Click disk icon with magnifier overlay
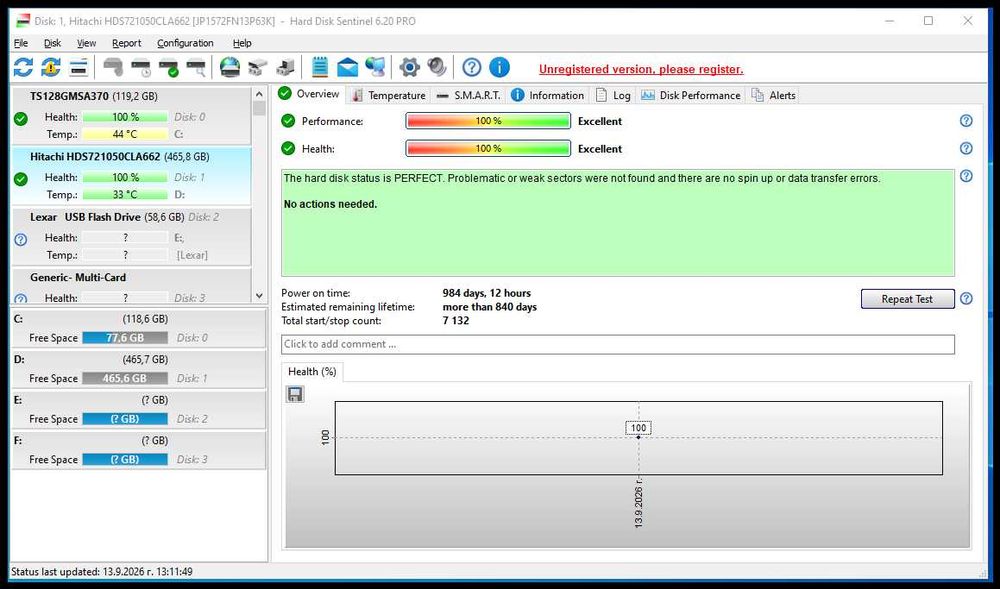 coord(196,67)
